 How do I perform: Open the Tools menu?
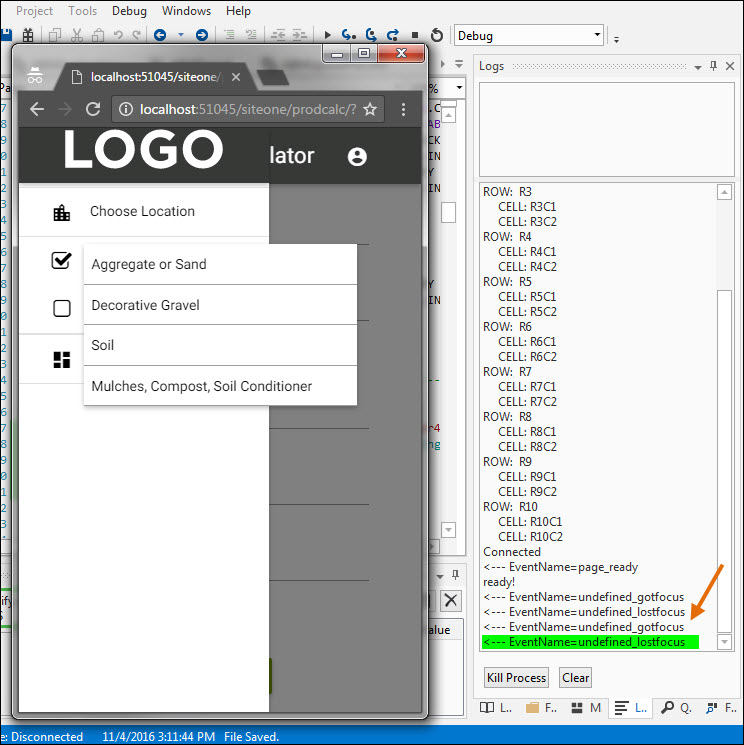tap(83, 10)
